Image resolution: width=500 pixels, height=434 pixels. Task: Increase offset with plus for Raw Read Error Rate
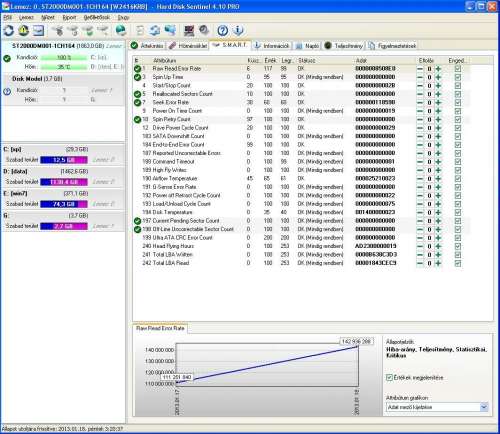click(438, 69)
